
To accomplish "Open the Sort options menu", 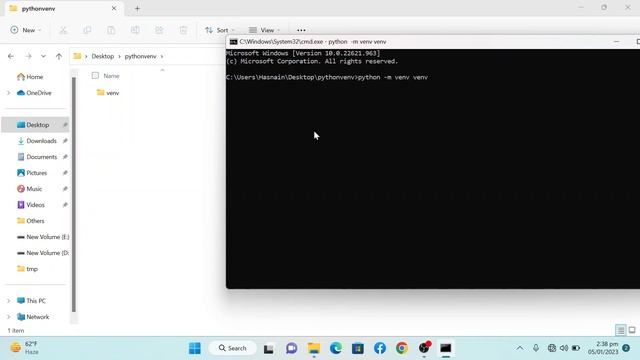I will click(220, 30).
